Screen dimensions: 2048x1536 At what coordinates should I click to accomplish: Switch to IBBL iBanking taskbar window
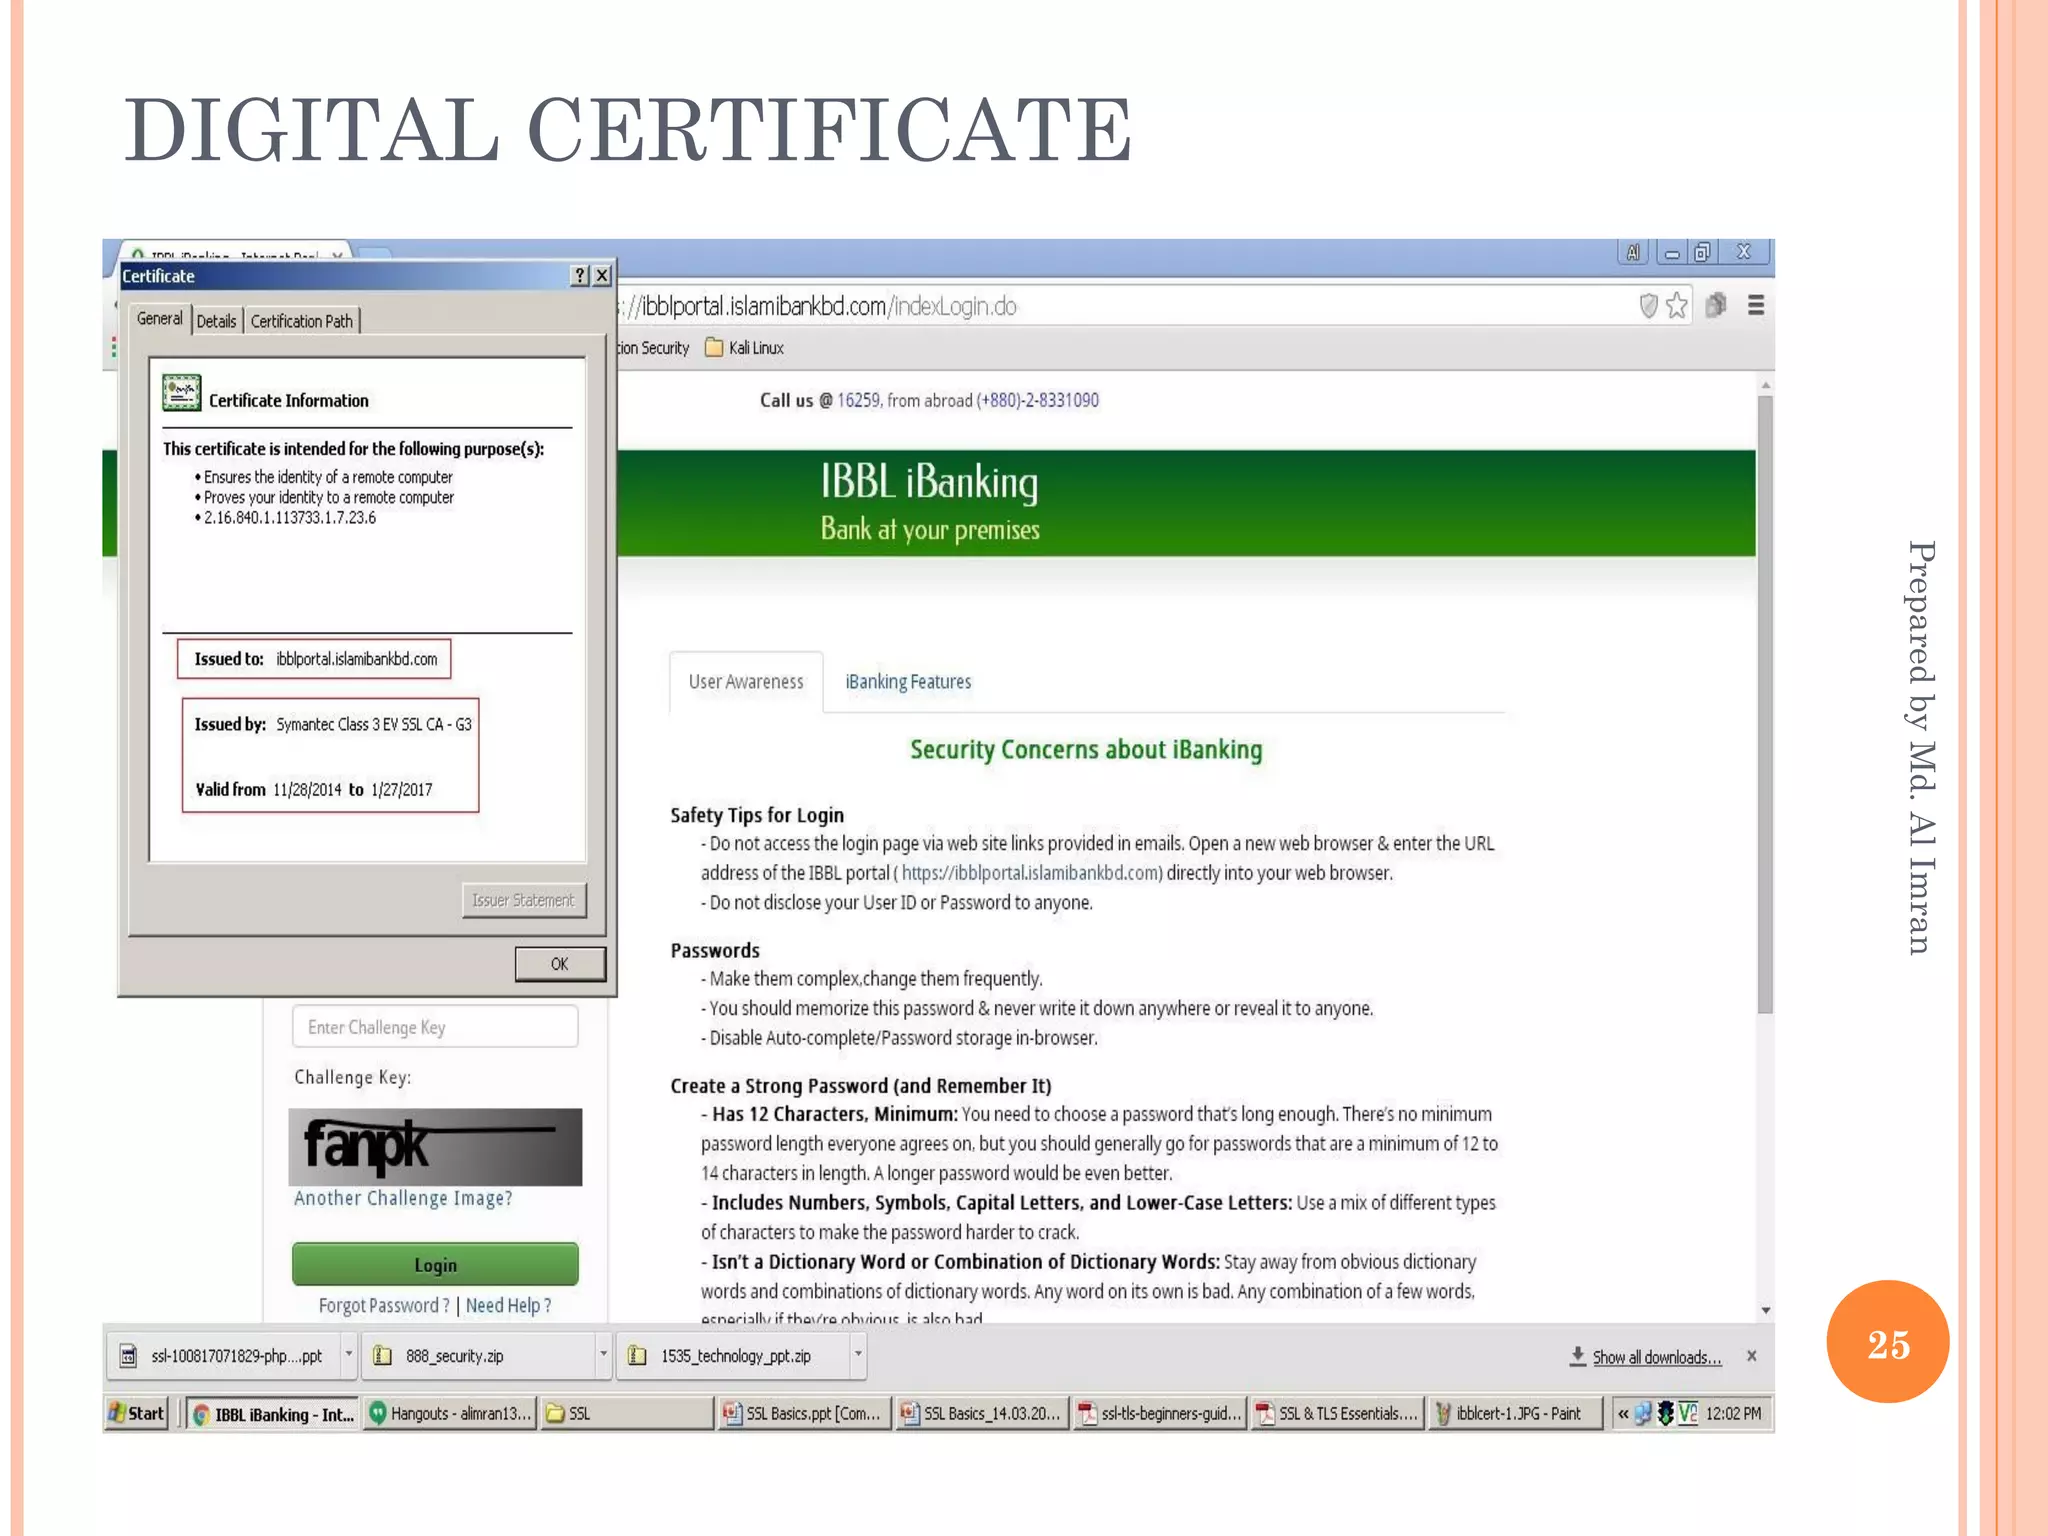[x=273, y=1414]
